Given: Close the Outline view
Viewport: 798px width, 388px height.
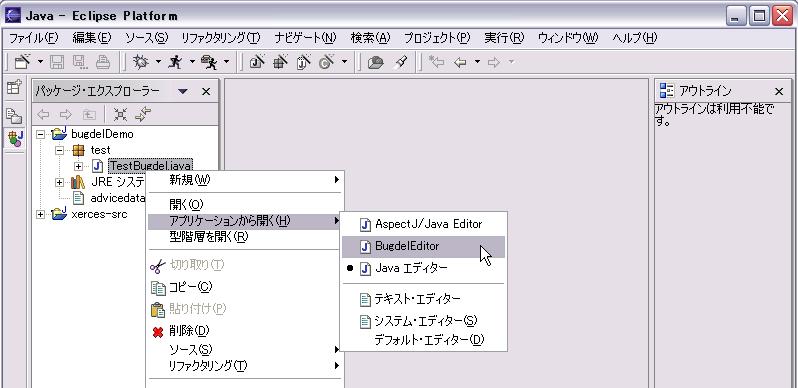Looking at the screenshot, I should [x=779, y=91].
